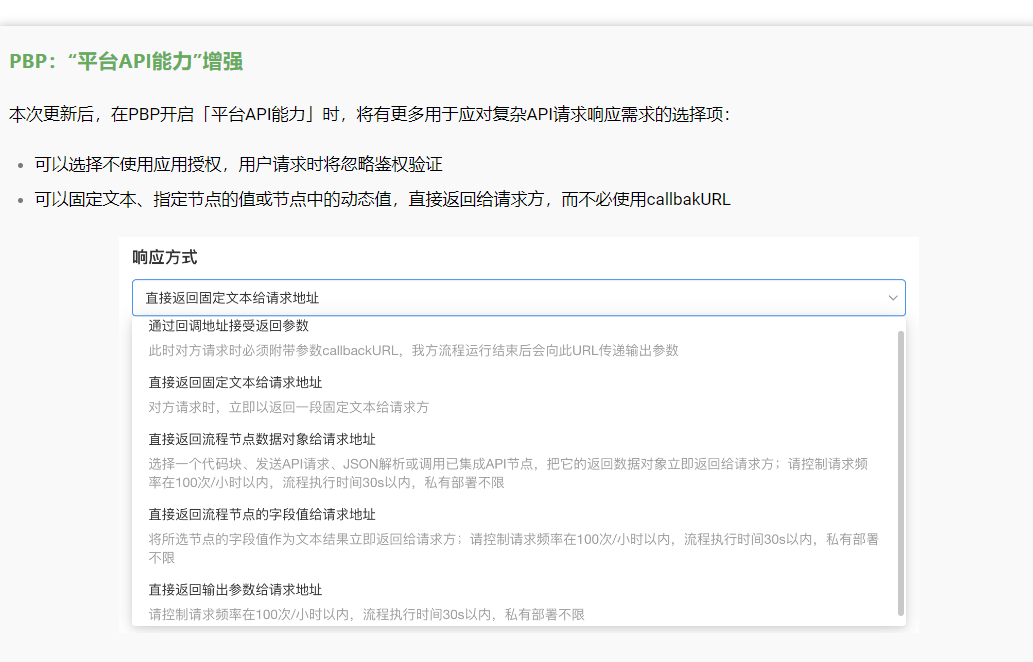Screen dimensions: 1033x662
Task: Click the 直接返回固定文本给请求地址 select field
Action: [518, 298]
